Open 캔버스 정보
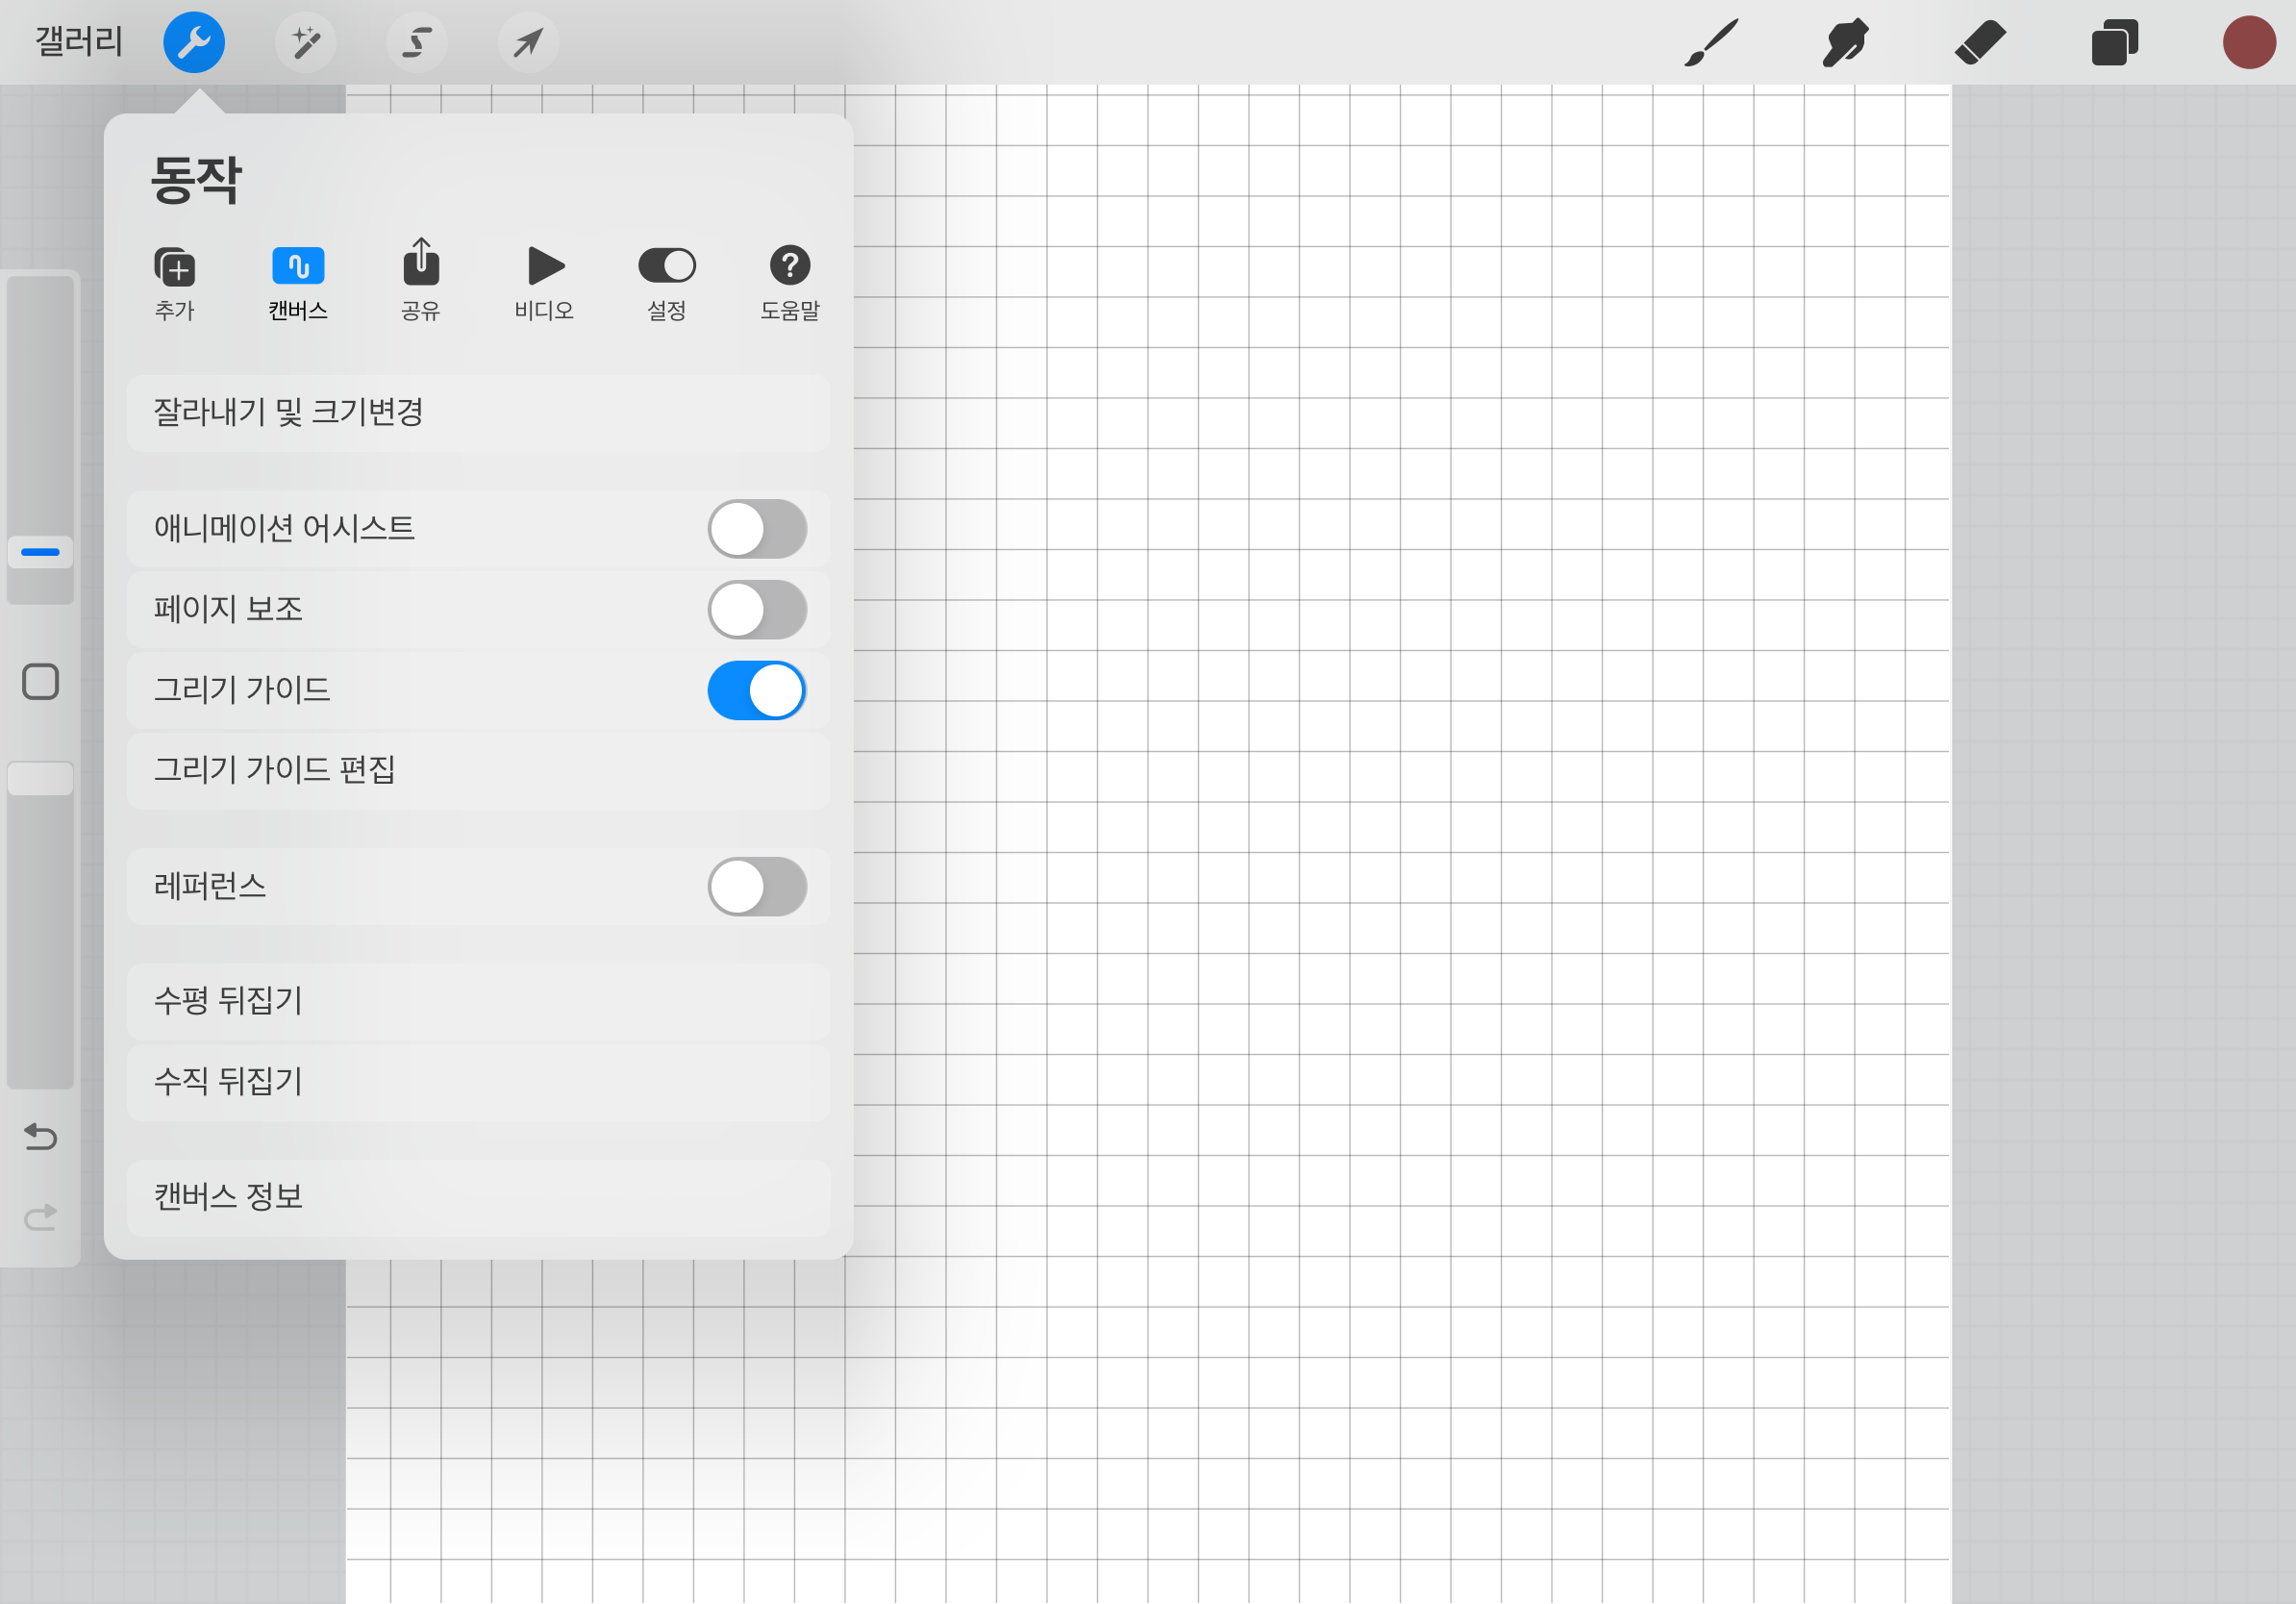2296x1604 pixels. [x=478, y=1197]
